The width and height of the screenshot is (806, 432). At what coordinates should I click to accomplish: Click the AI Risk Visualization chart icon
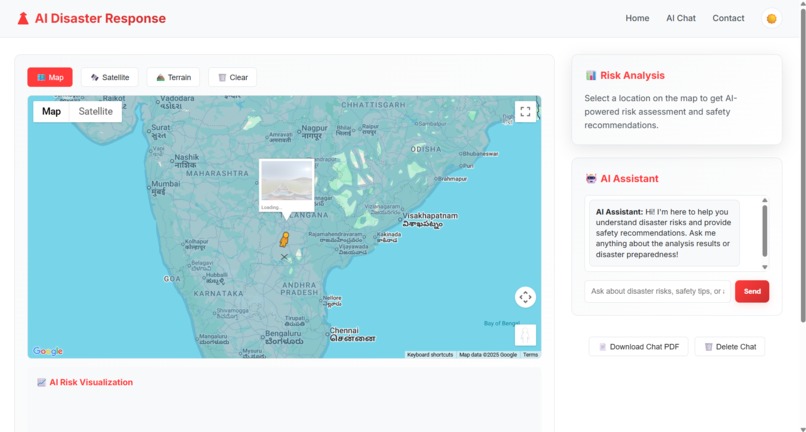point(42,382)
